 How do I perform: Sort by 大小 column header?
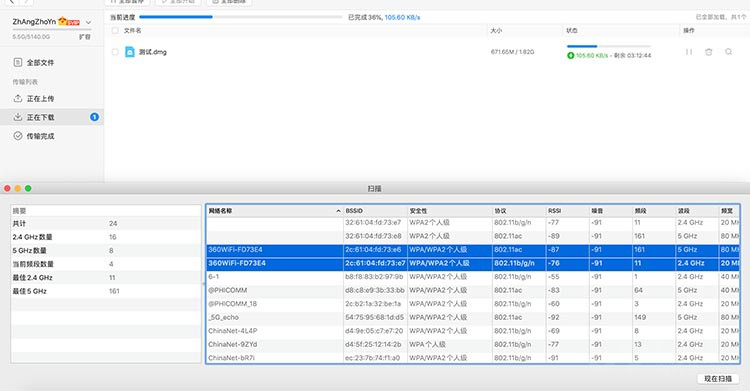[x=496, y=31]
